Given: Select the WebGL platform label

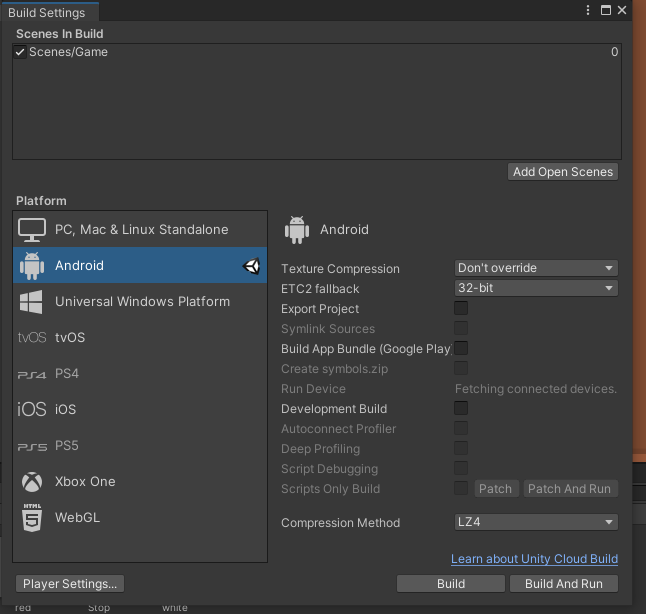Looking at the screenshot, I should 77,518.
